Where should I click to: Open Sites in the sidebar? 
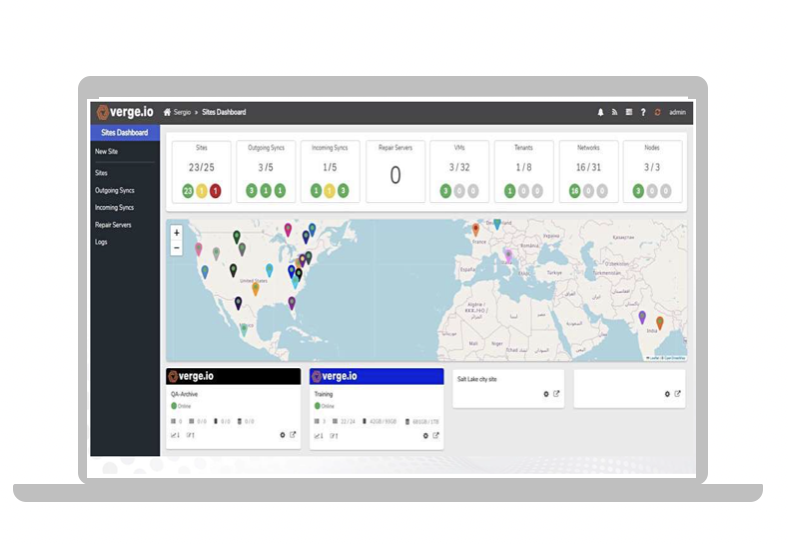(101, 173)
